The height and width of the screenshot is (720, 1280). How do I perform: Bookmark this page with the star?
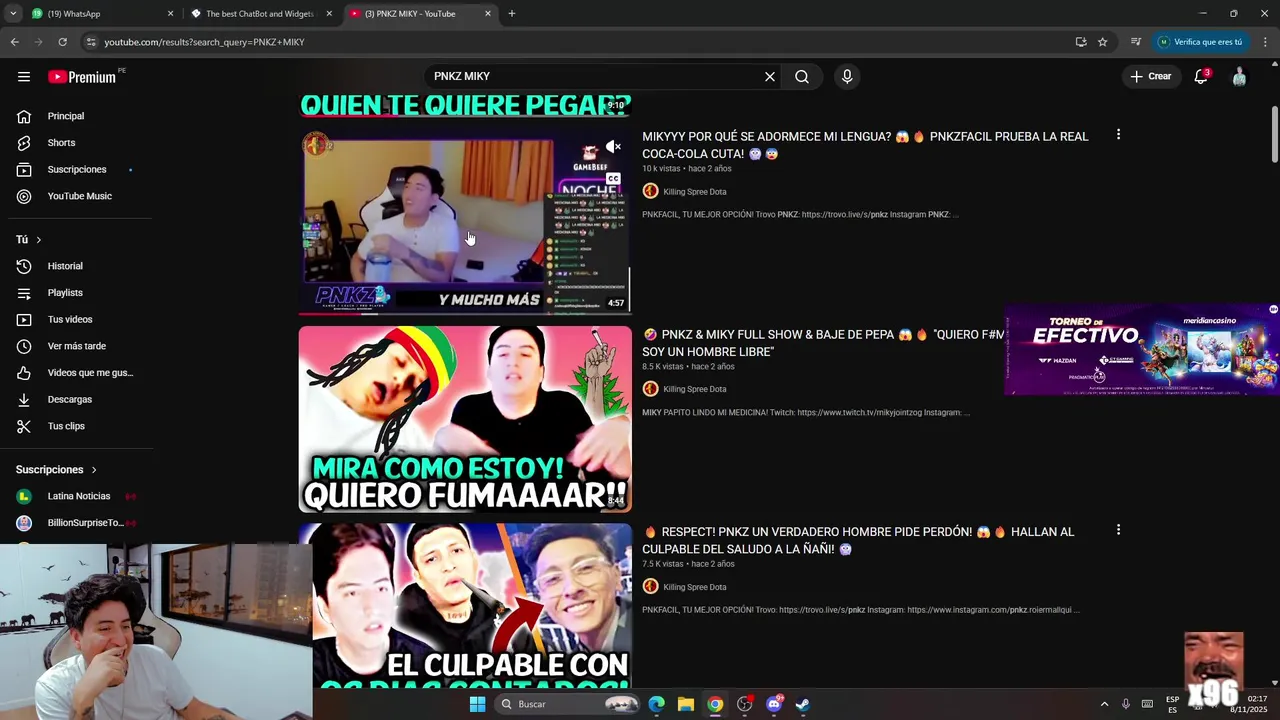(1103, 42)
